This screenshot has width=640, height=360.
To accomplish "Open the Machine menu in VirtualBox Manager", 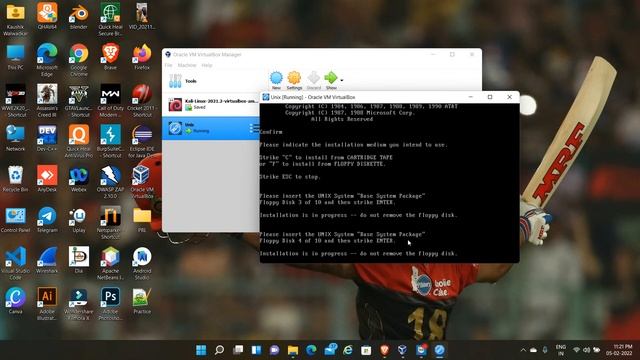I will (187, 65).
